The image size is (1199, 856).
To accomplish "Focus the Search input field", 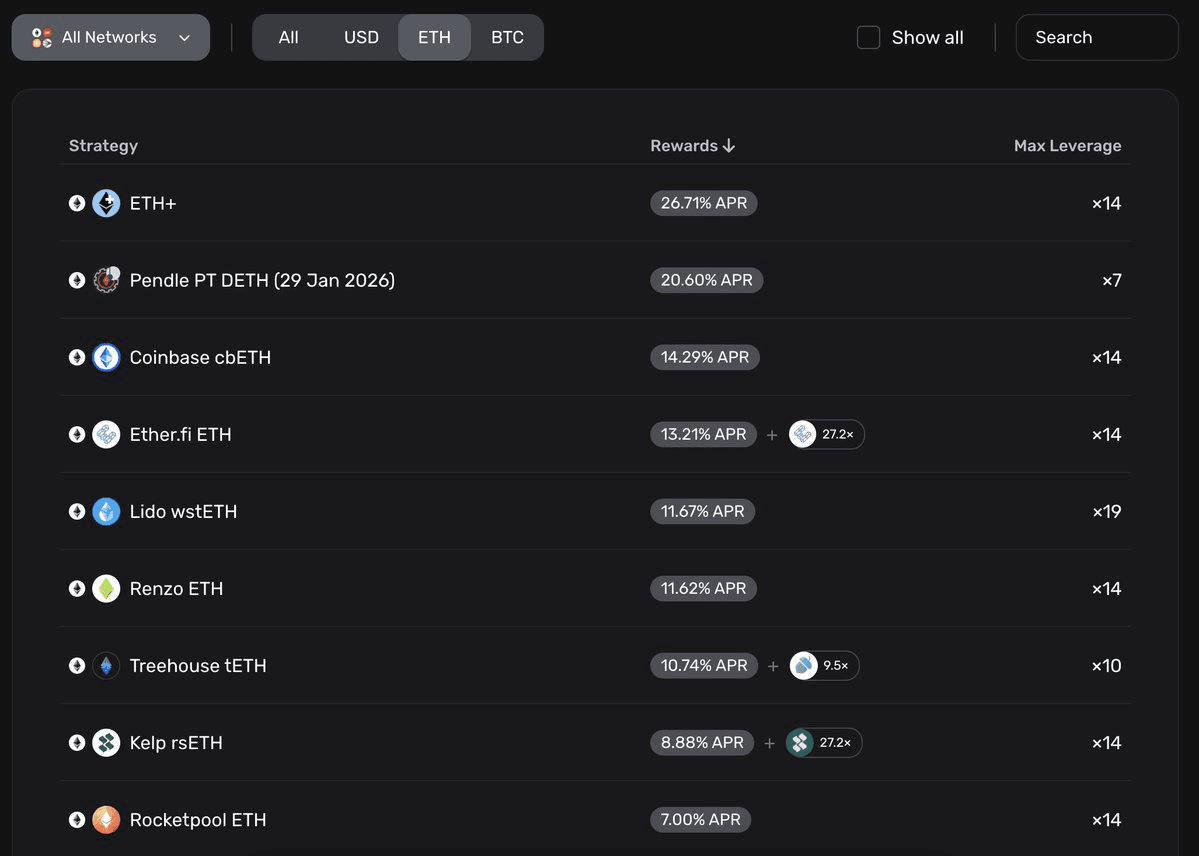I will pos(1097,38).
